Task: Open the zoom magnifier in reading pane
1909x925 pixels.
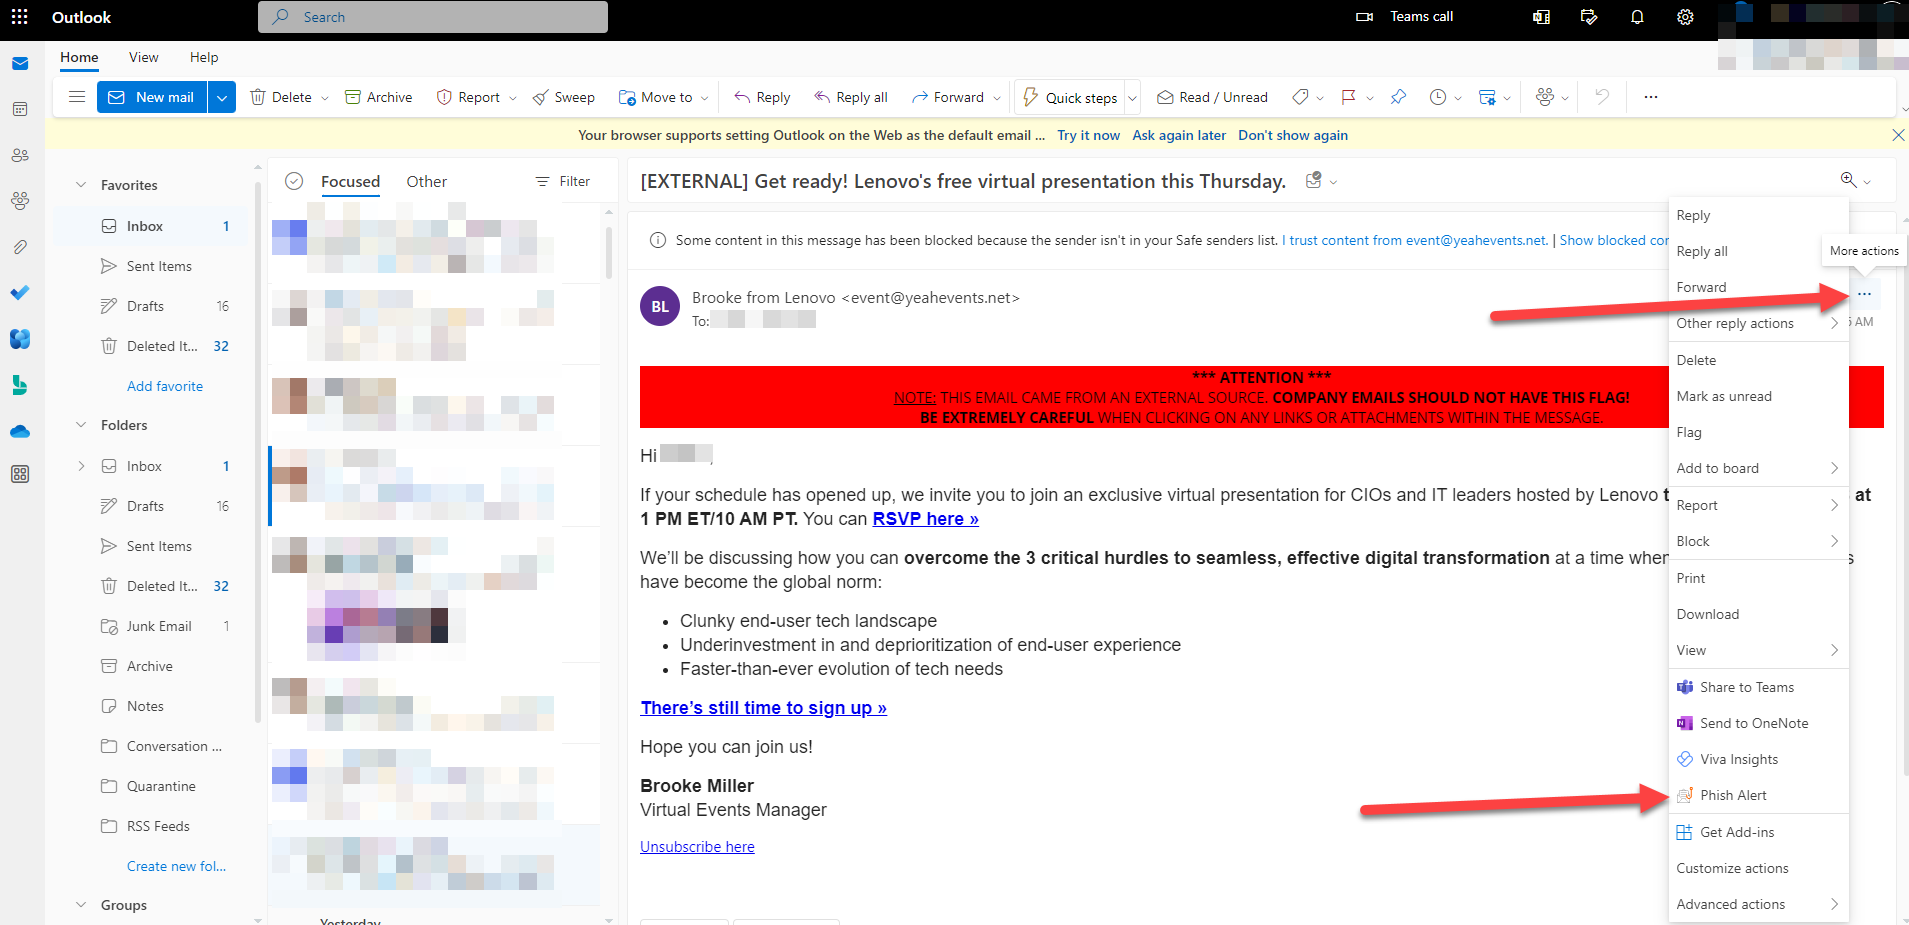Action: coord(1849,180)
